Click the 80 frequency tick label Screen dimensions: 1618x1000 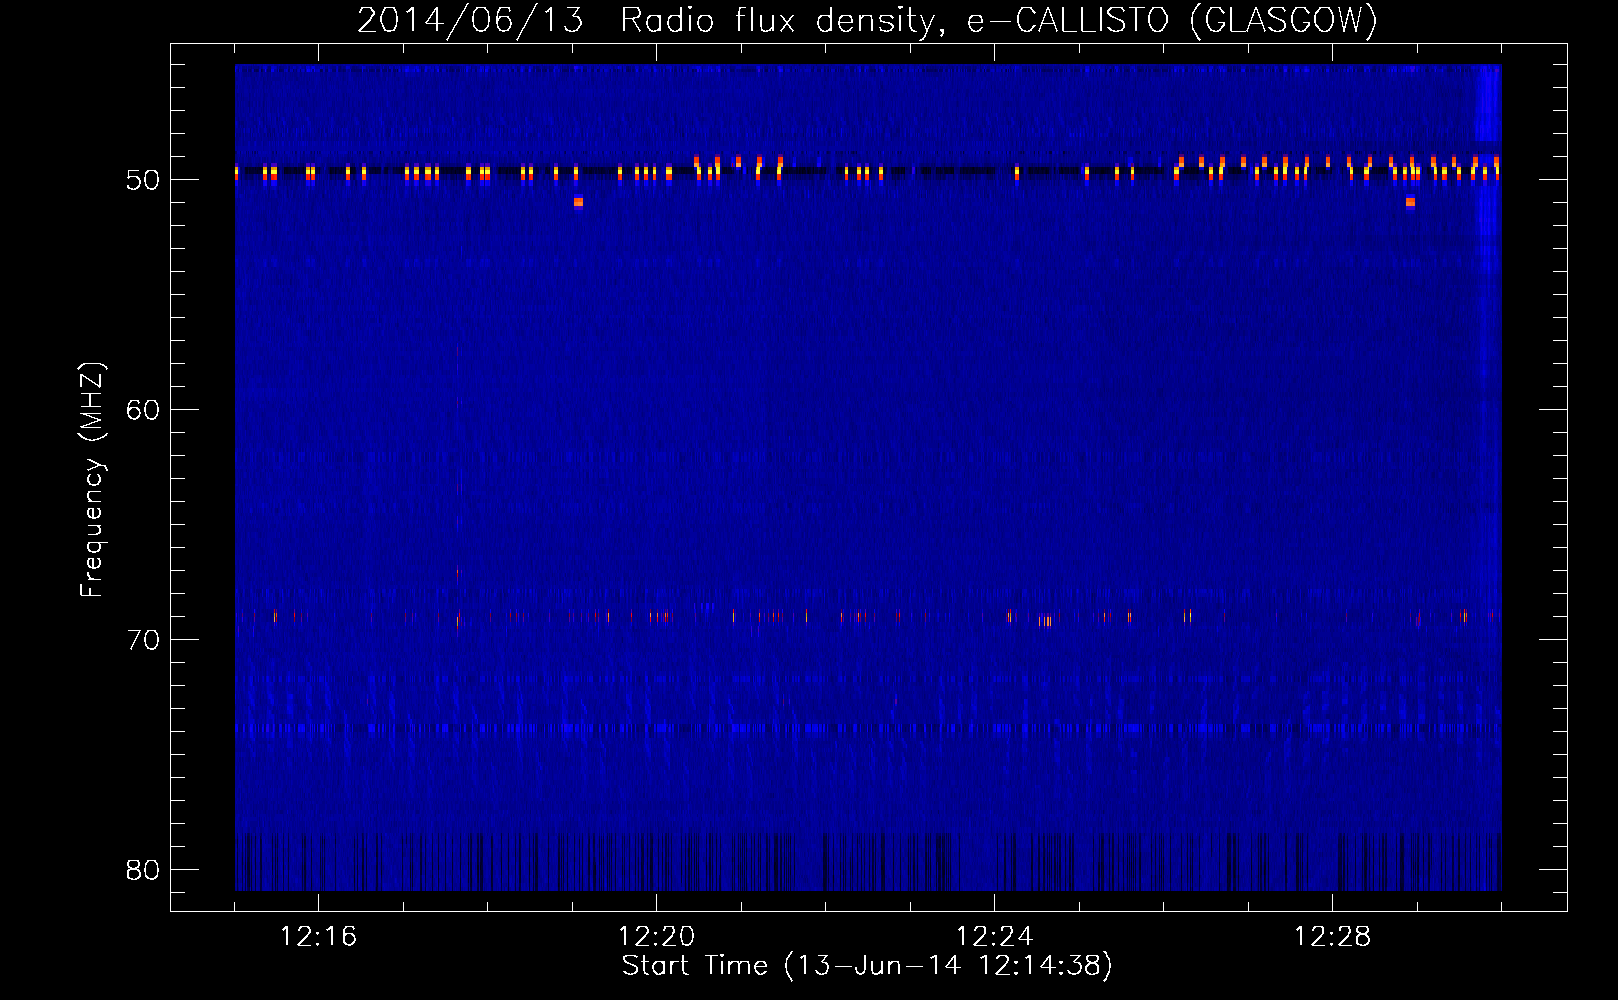[143, 870]
